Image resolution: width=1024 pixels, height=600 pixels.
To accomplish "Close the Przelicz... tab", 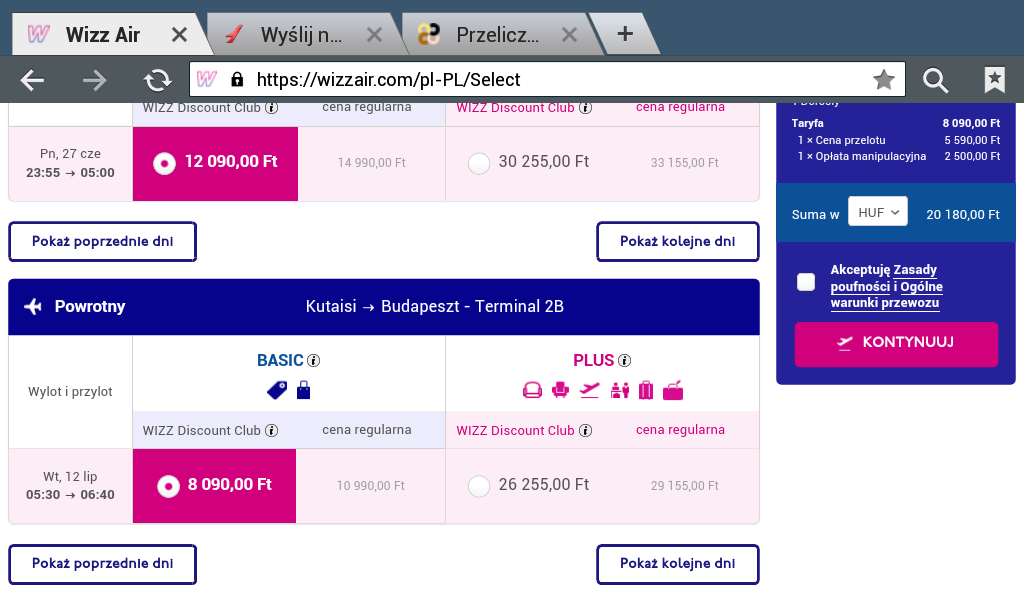I will pos(569,35).
